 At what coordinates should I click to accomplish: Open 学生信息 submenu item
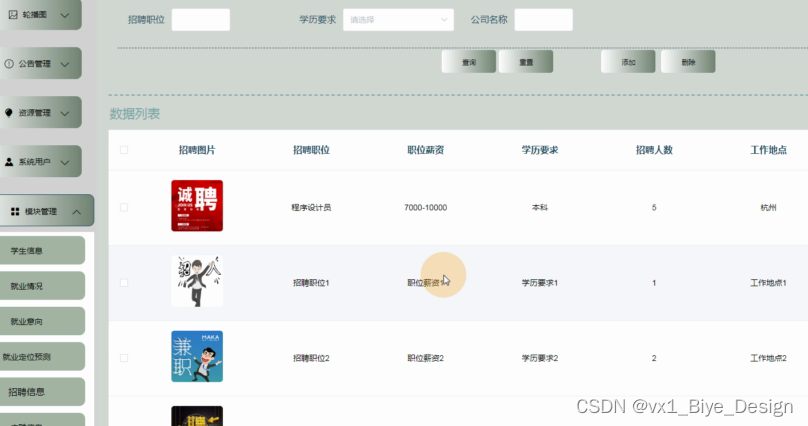tap(42, 250)
